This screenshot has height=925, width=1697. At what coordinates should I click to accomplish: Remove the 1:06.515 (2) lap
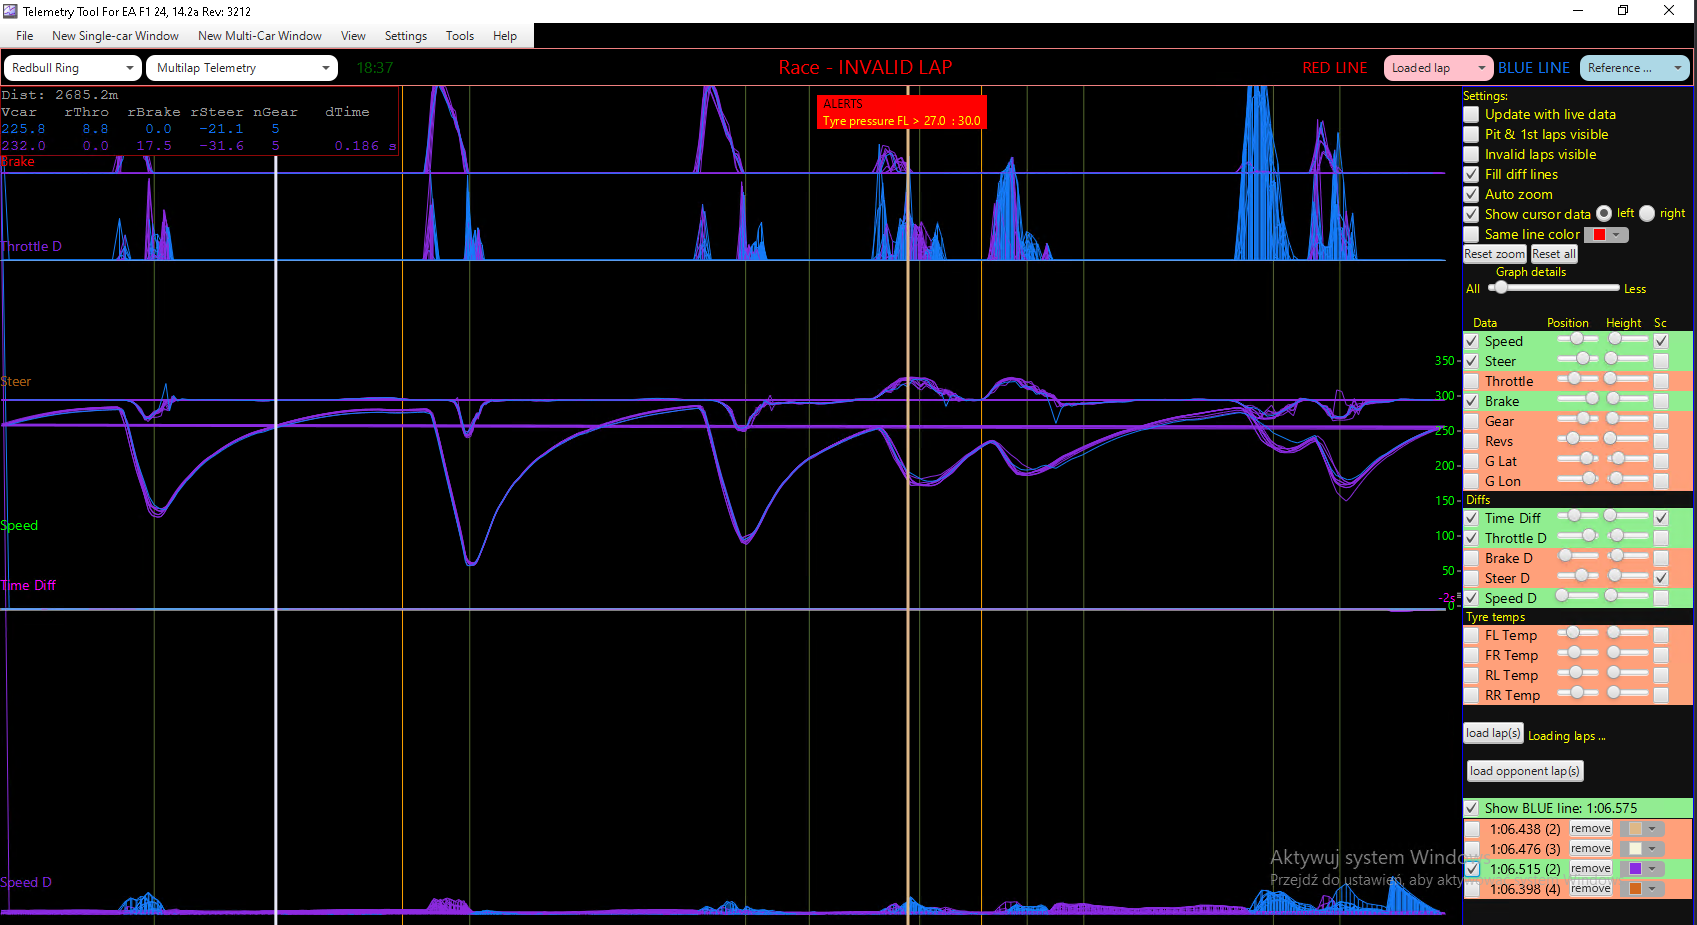click(1590, 869)
